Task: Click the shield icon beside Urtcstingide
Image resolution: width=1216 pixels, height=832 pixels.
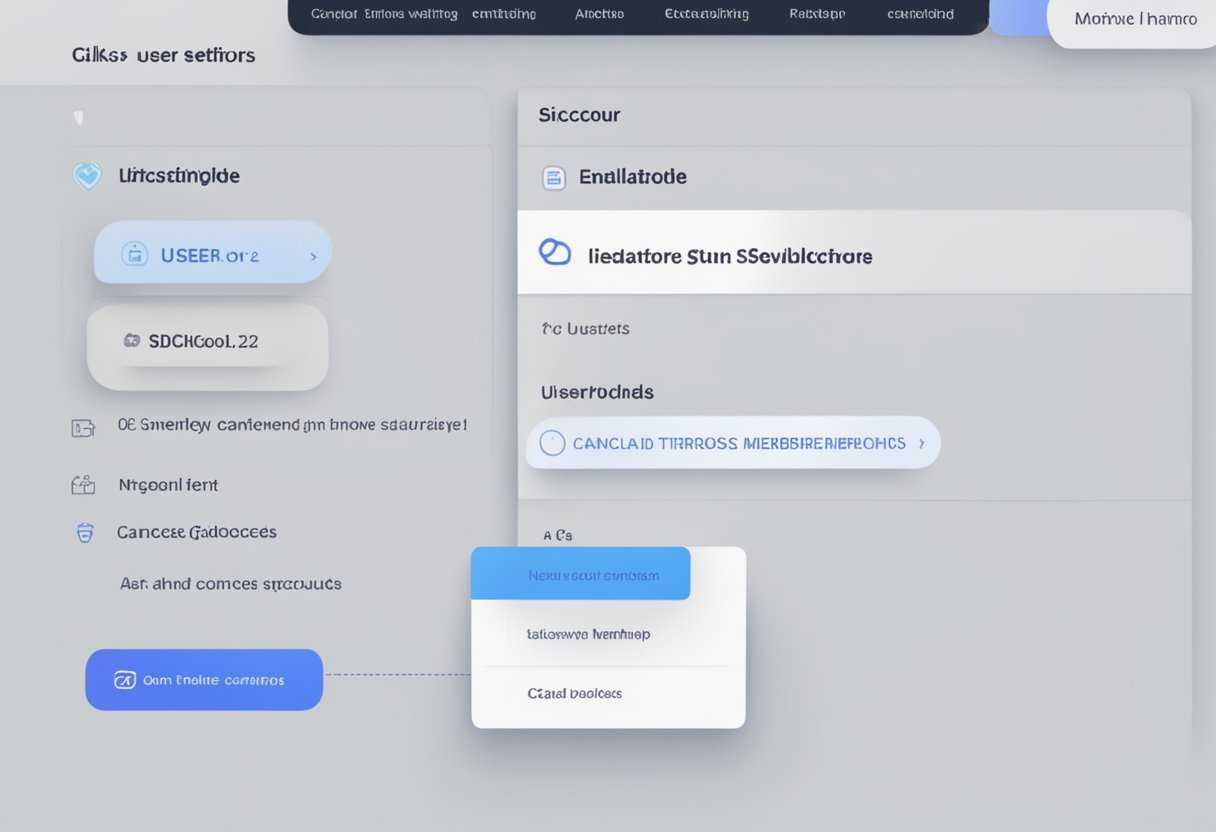Action: click(x=88, y=176)
